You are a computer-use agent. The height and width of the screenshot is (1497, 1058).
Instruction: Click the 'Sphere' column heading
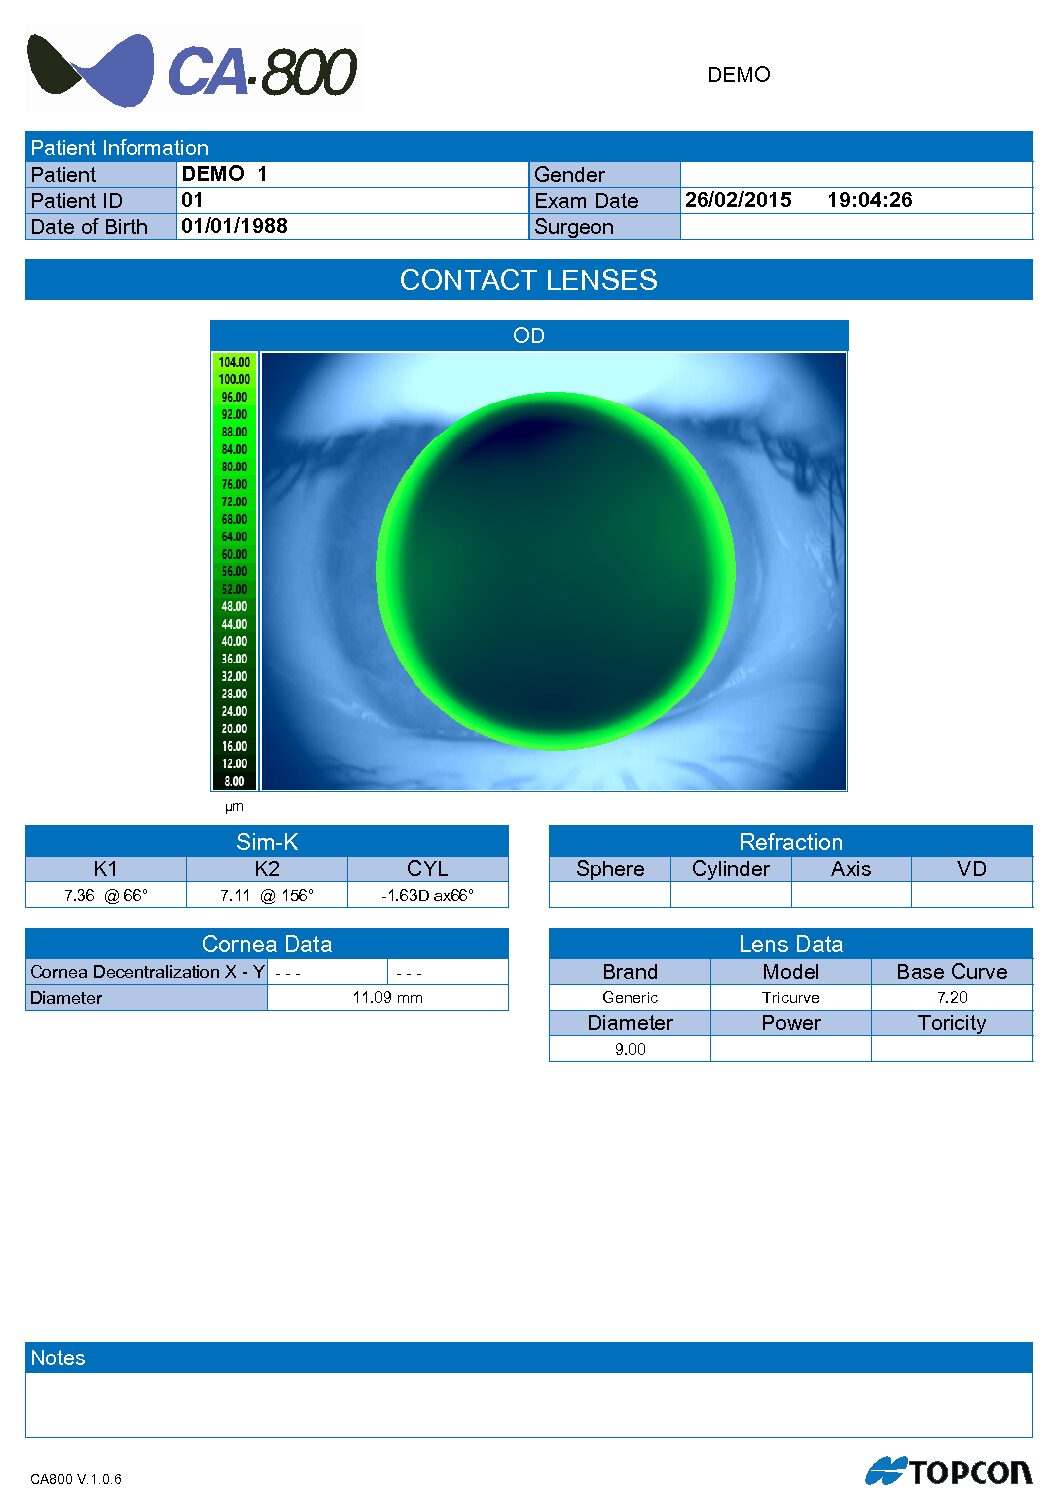(610, 869)
